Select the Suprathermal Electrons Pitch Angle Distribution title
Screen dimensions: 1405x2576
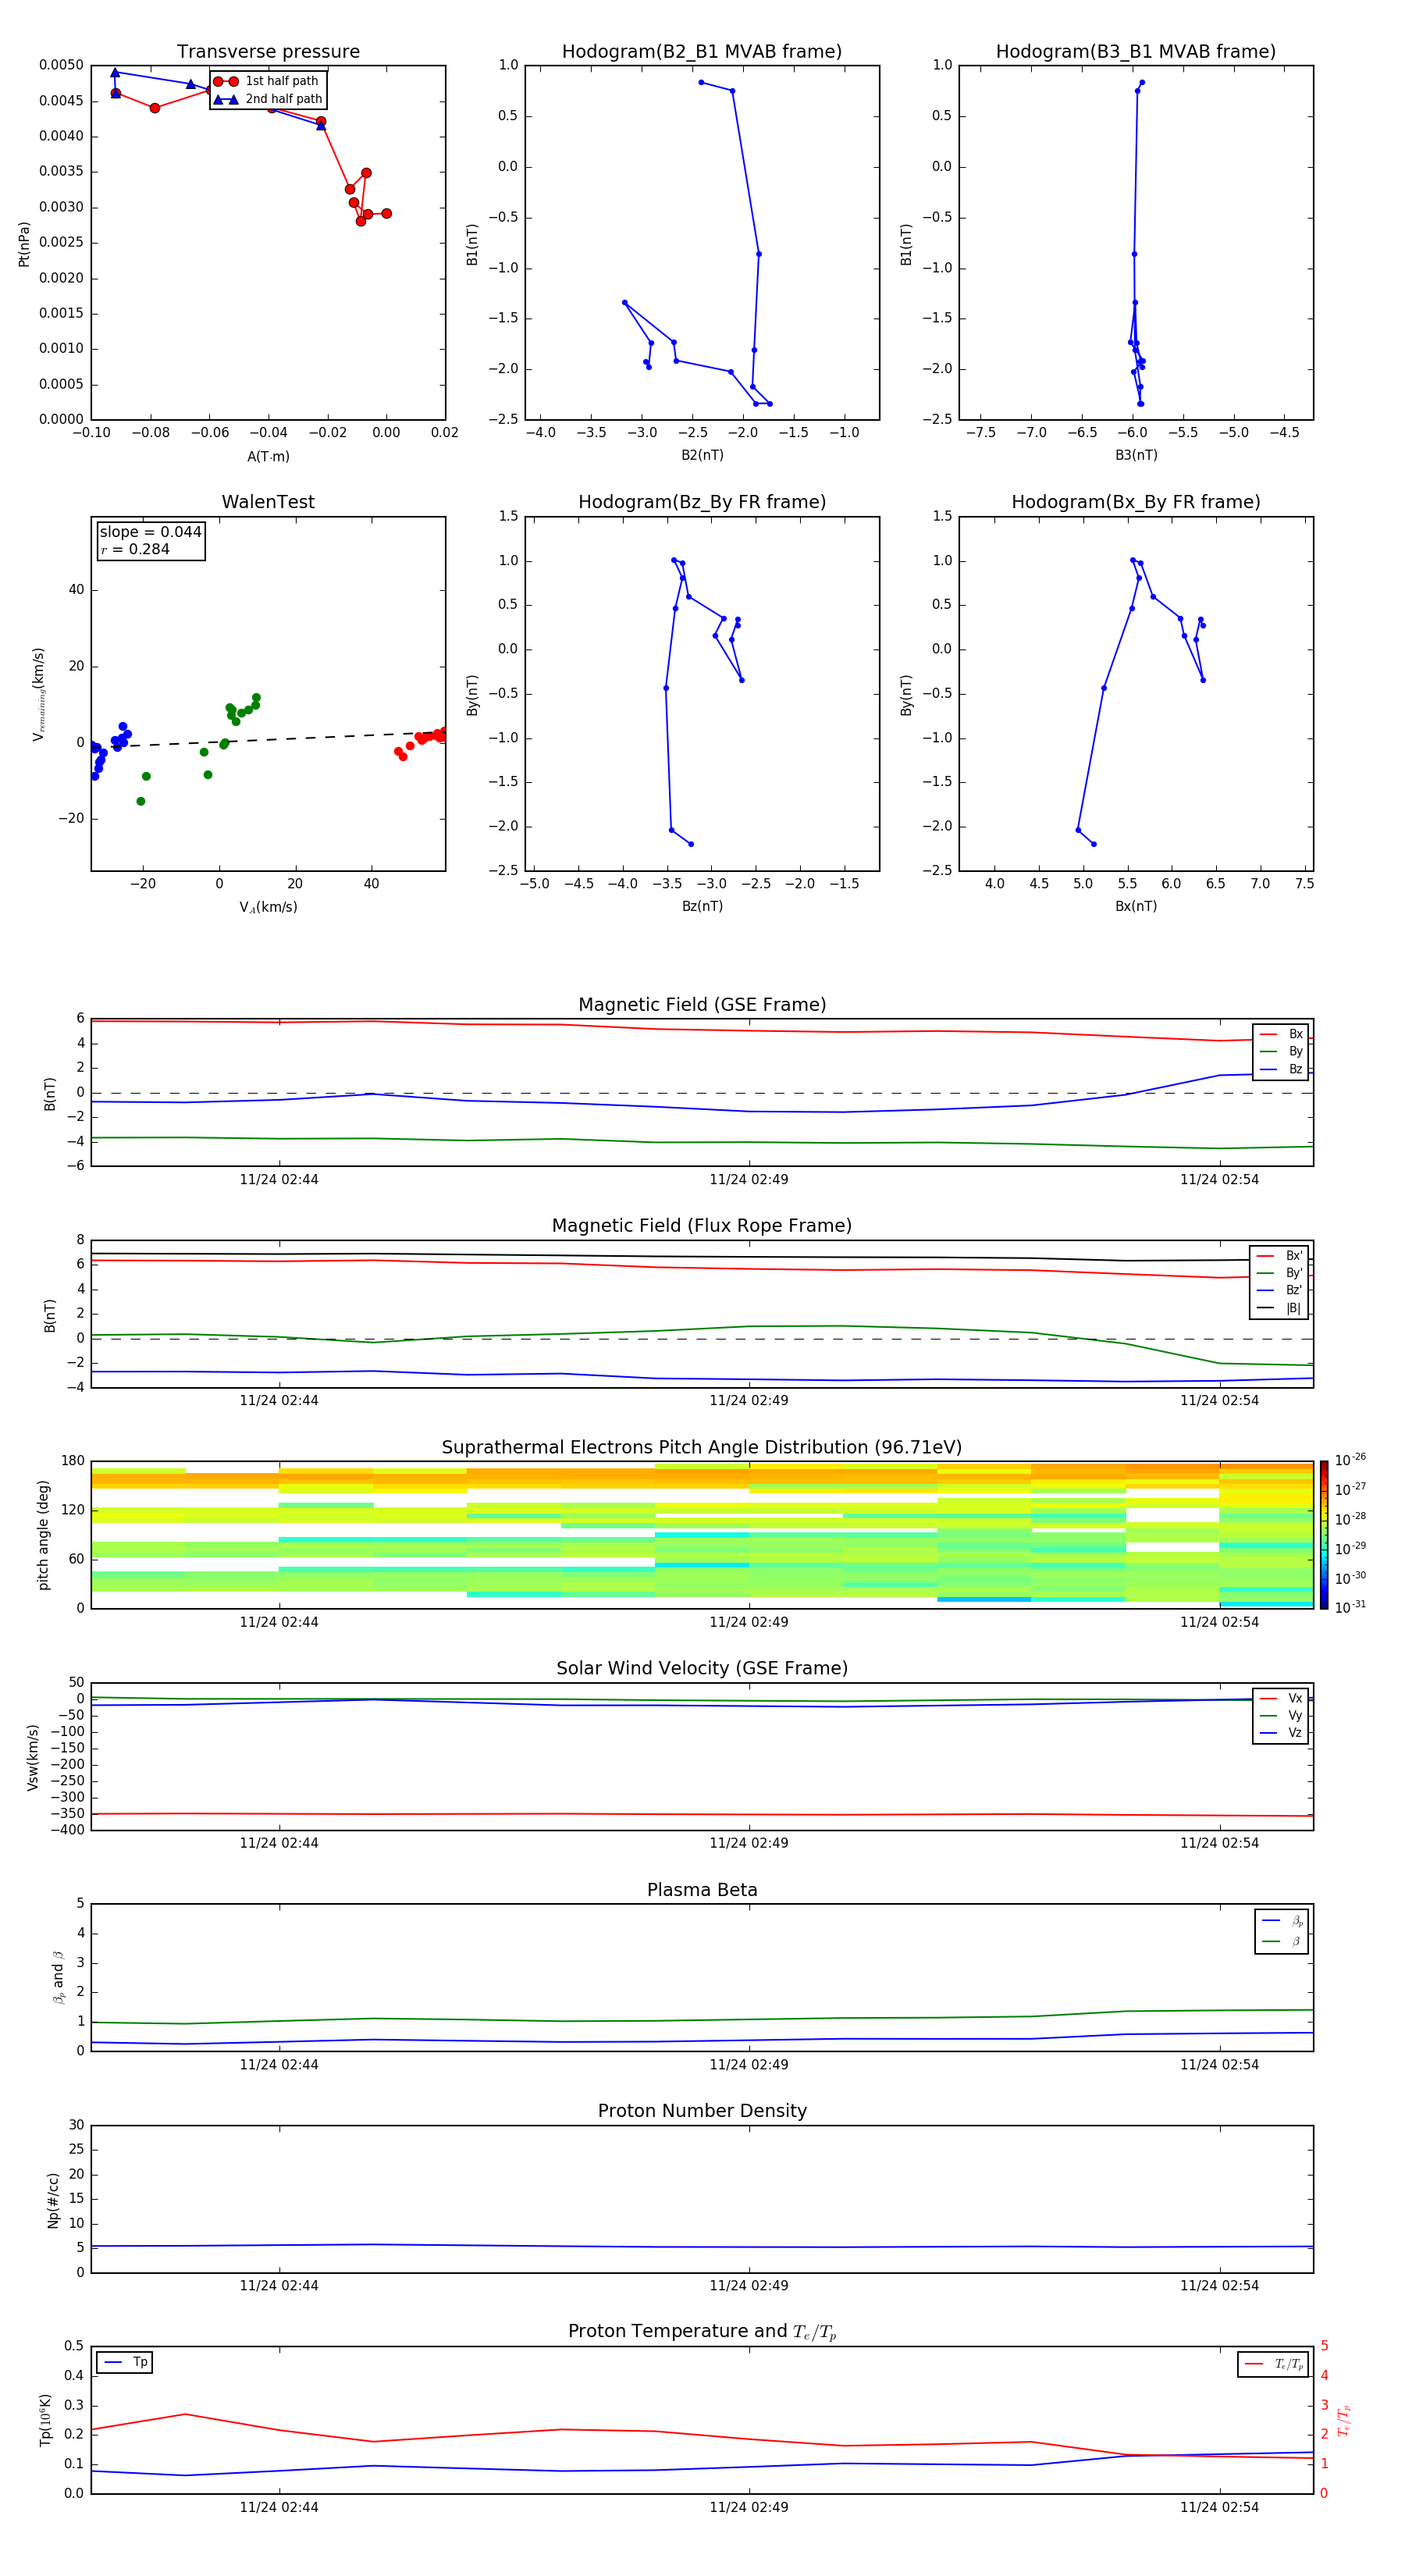(x=702, y=1448)
